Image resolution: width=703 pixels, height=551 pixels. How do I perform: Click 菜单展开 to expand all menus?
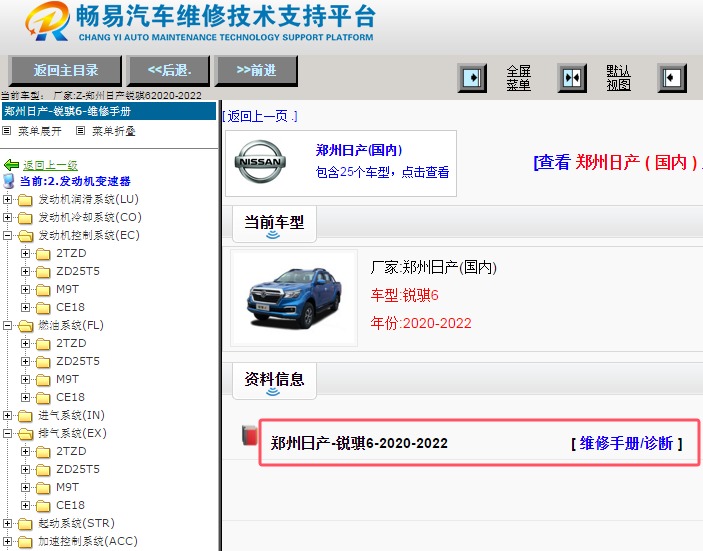click(39, 131)
